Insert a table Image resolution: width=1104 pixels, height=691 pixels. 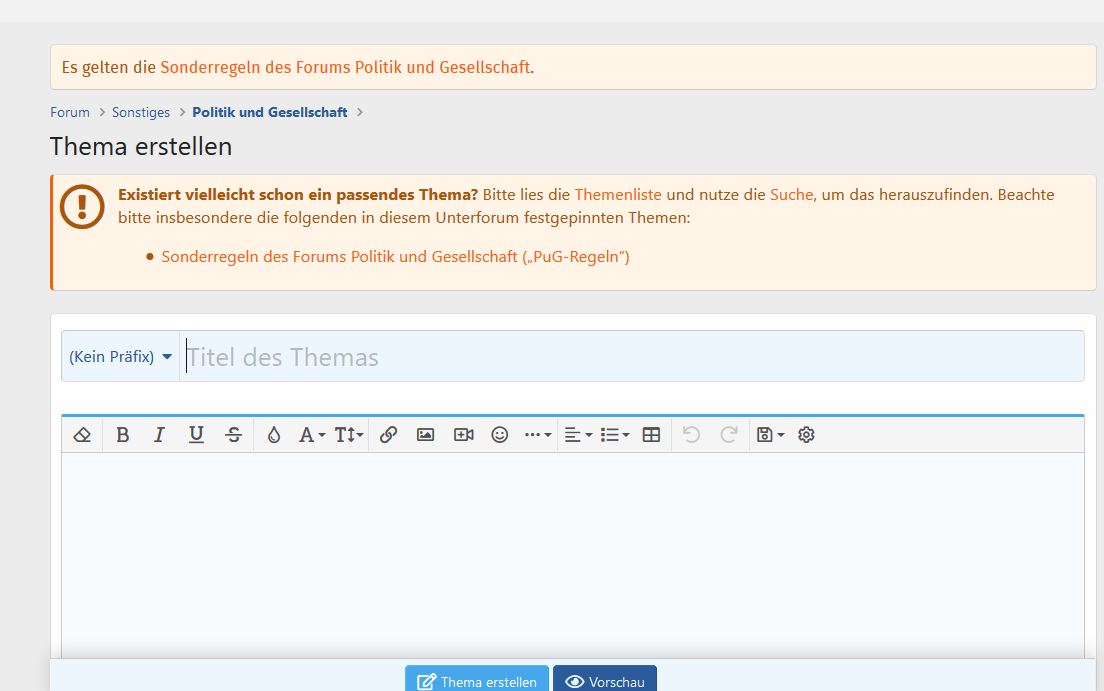pyautogui.click(x=651, y=435)
